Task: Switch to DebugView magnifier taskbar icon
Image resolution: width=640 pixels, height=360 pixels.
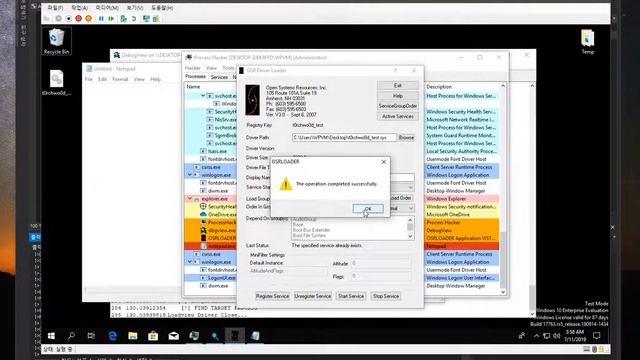Action: 215,336
